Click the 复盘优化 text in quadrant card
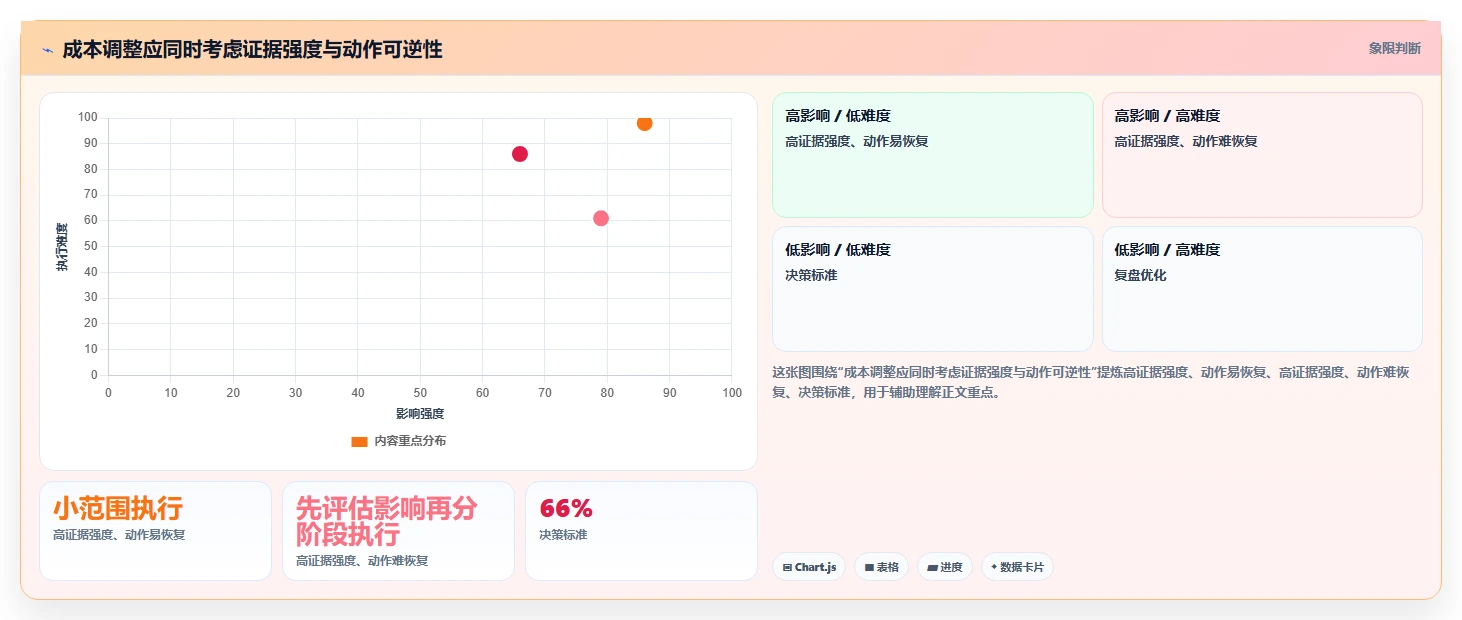 1140,275
